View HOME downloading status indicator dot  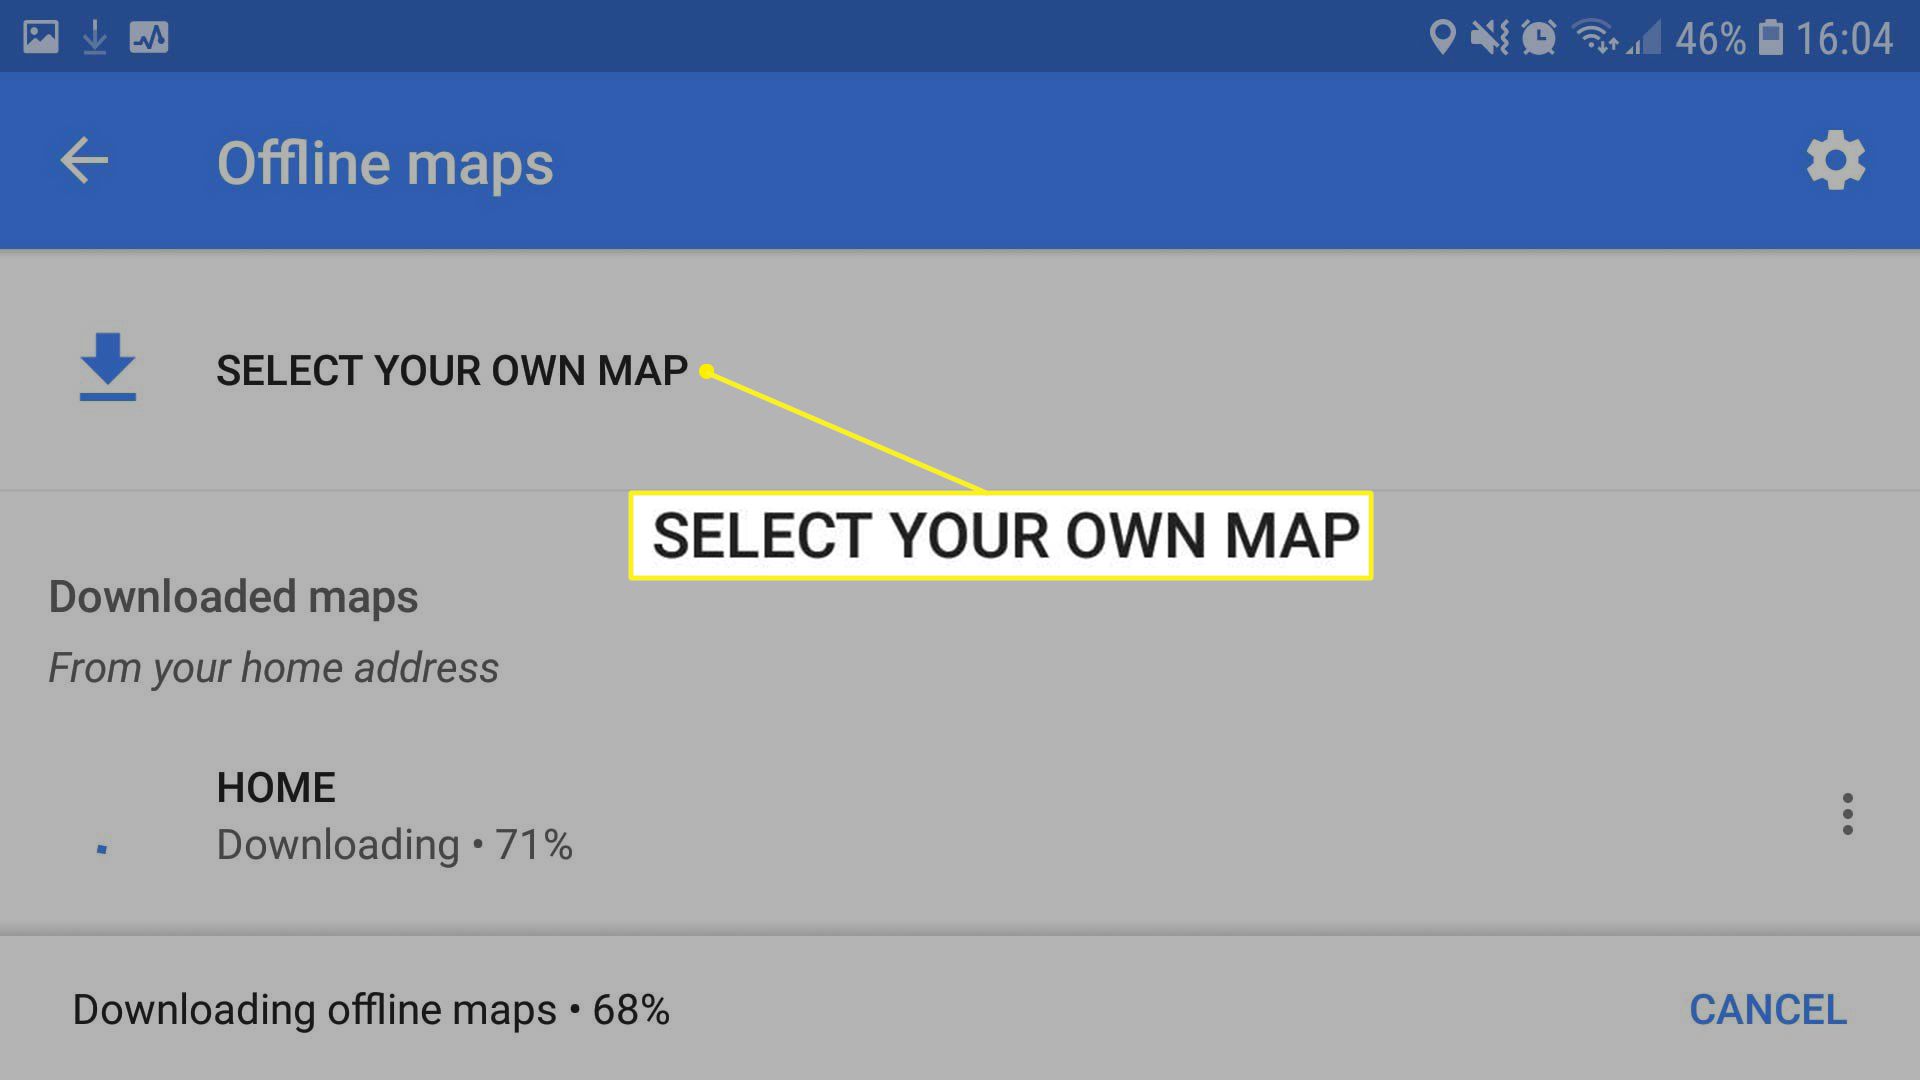103,845
